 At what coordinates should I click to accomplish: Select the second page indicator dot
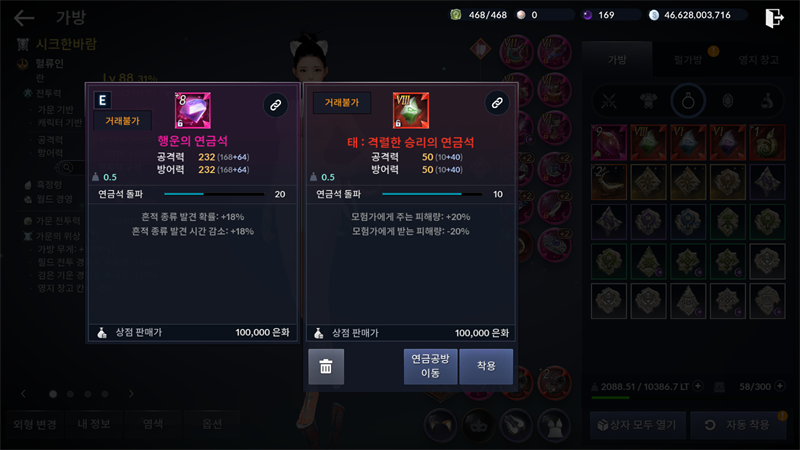click(70, 394)
